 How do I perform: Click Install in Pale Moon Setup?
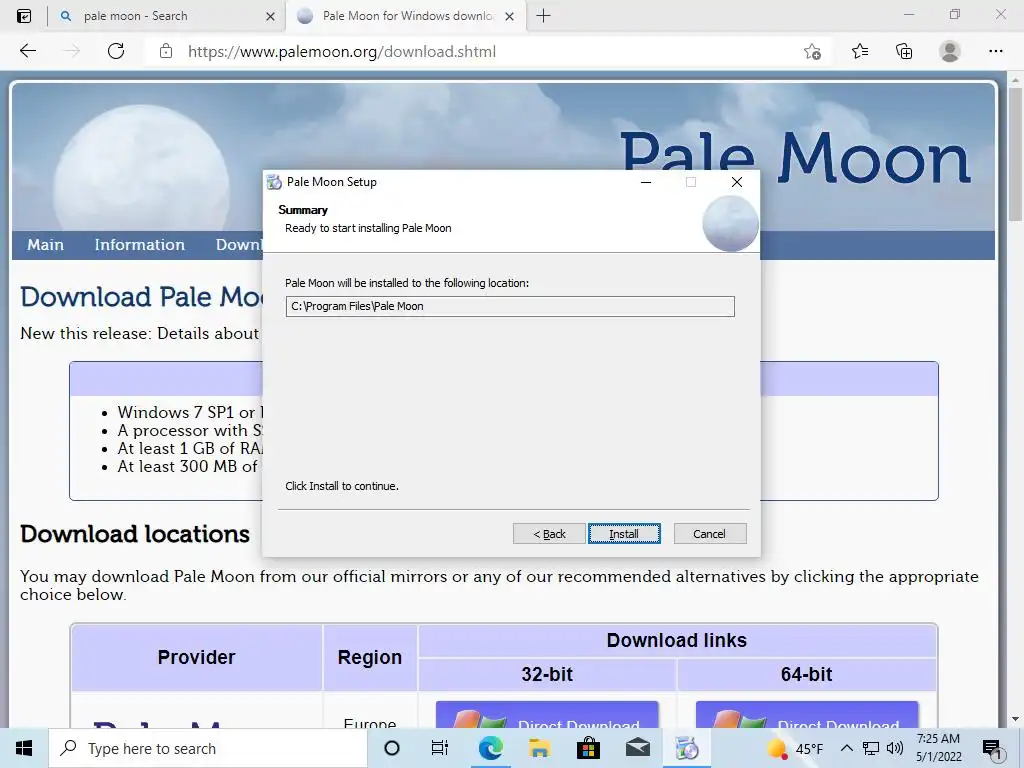point(624,534)
